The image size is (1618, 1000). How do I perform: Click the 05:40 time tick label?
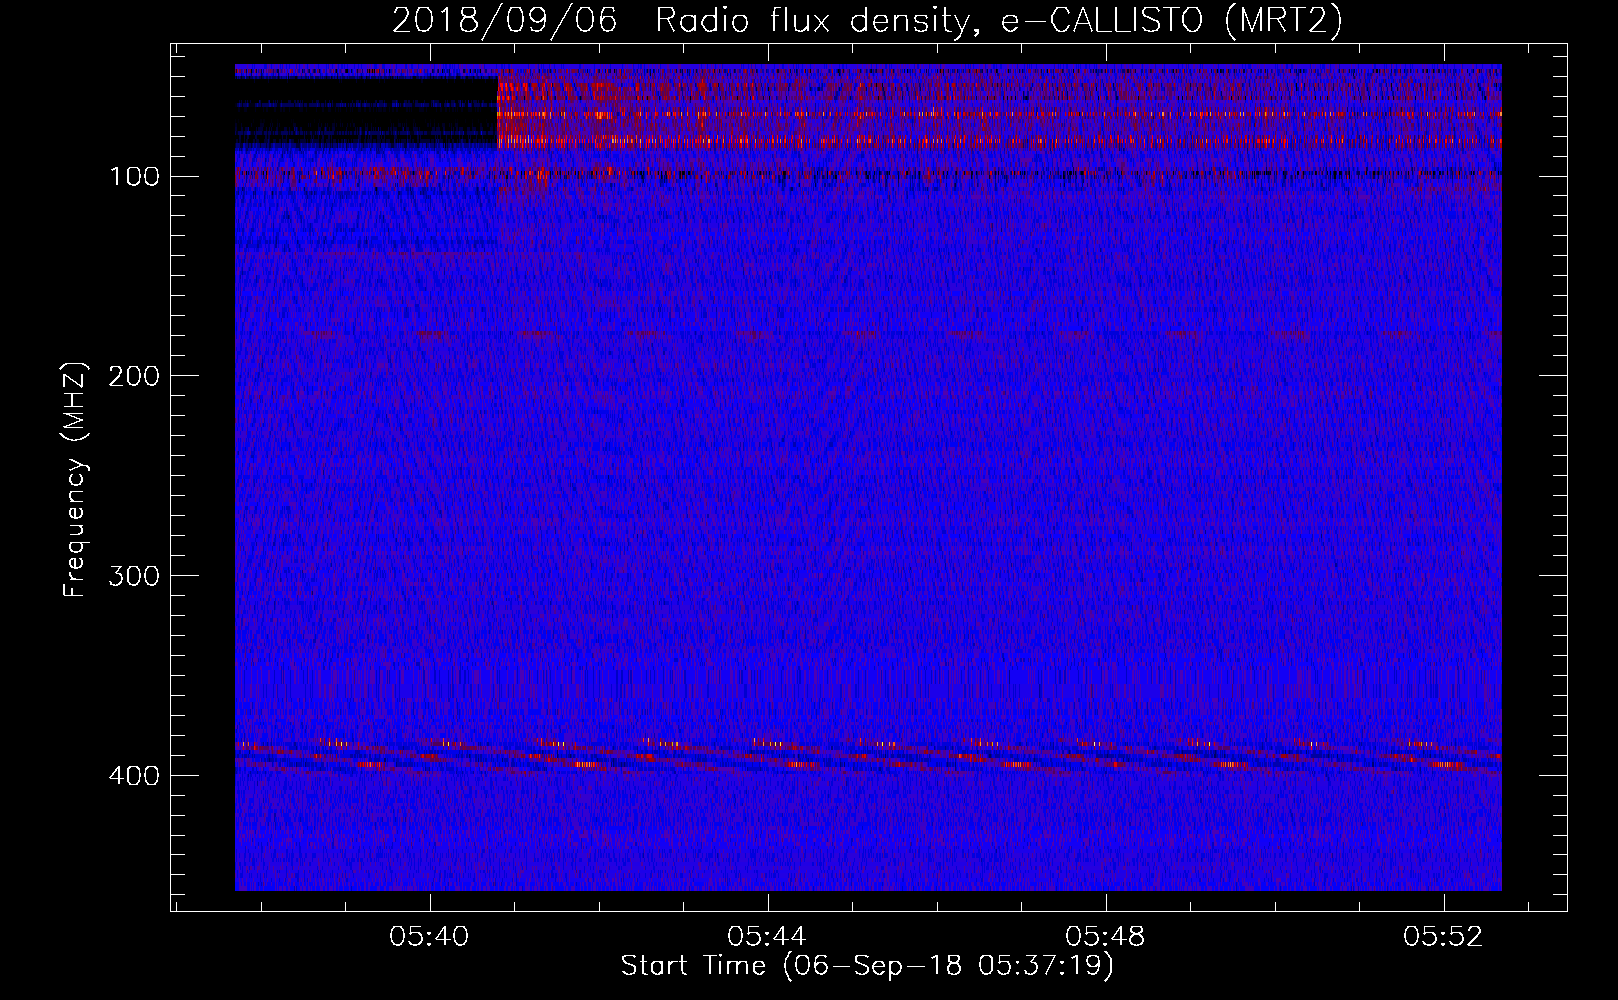click(x=429, y=937)
